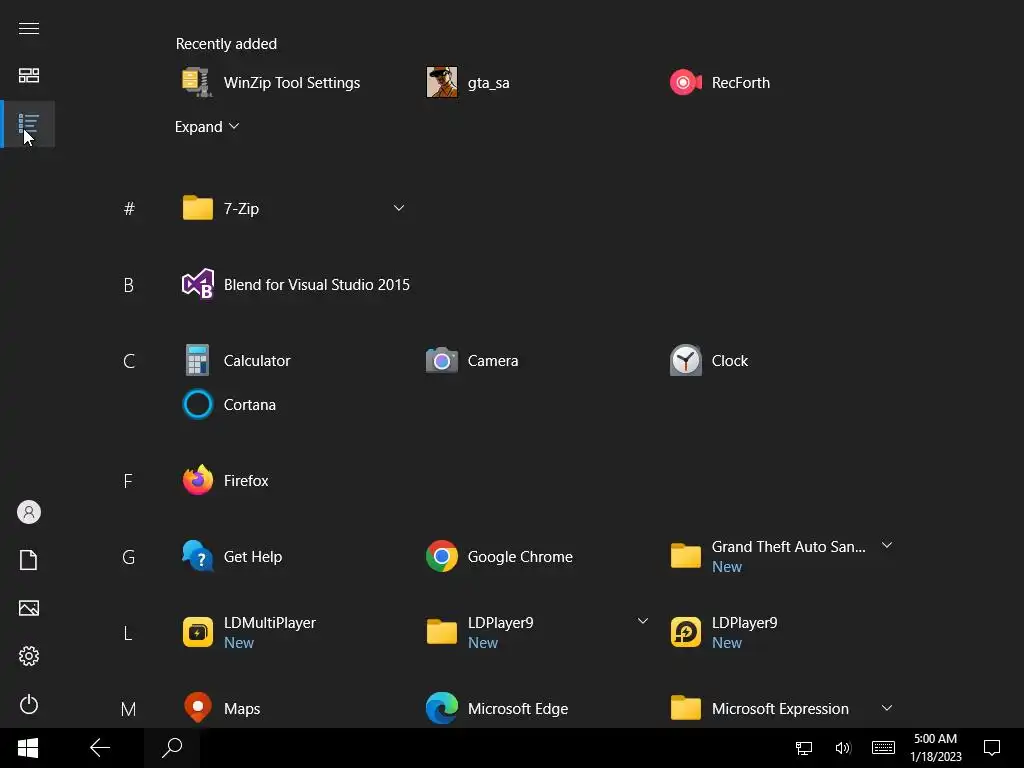Expand Microsoft Expression folder chevron
This screenshot has height=768, width=1024.
tap(886, 708)
